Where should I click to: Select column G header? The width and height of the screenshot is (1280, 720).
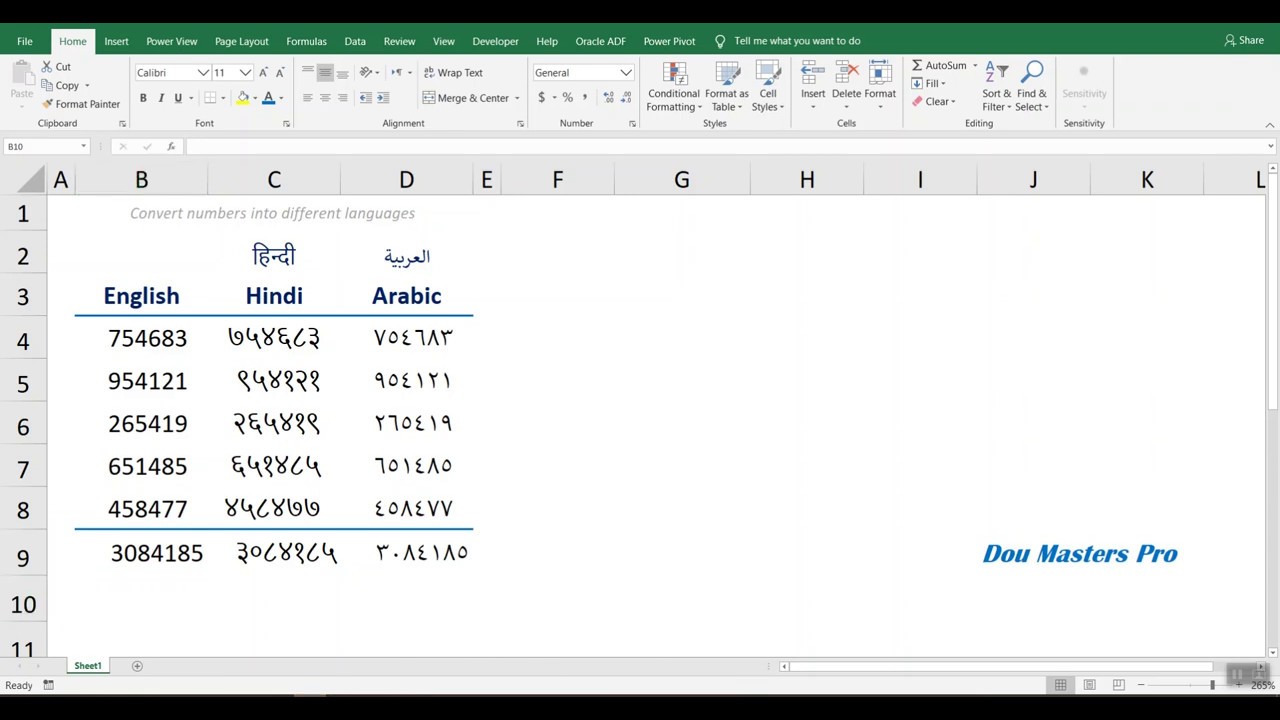coord(682,180)
